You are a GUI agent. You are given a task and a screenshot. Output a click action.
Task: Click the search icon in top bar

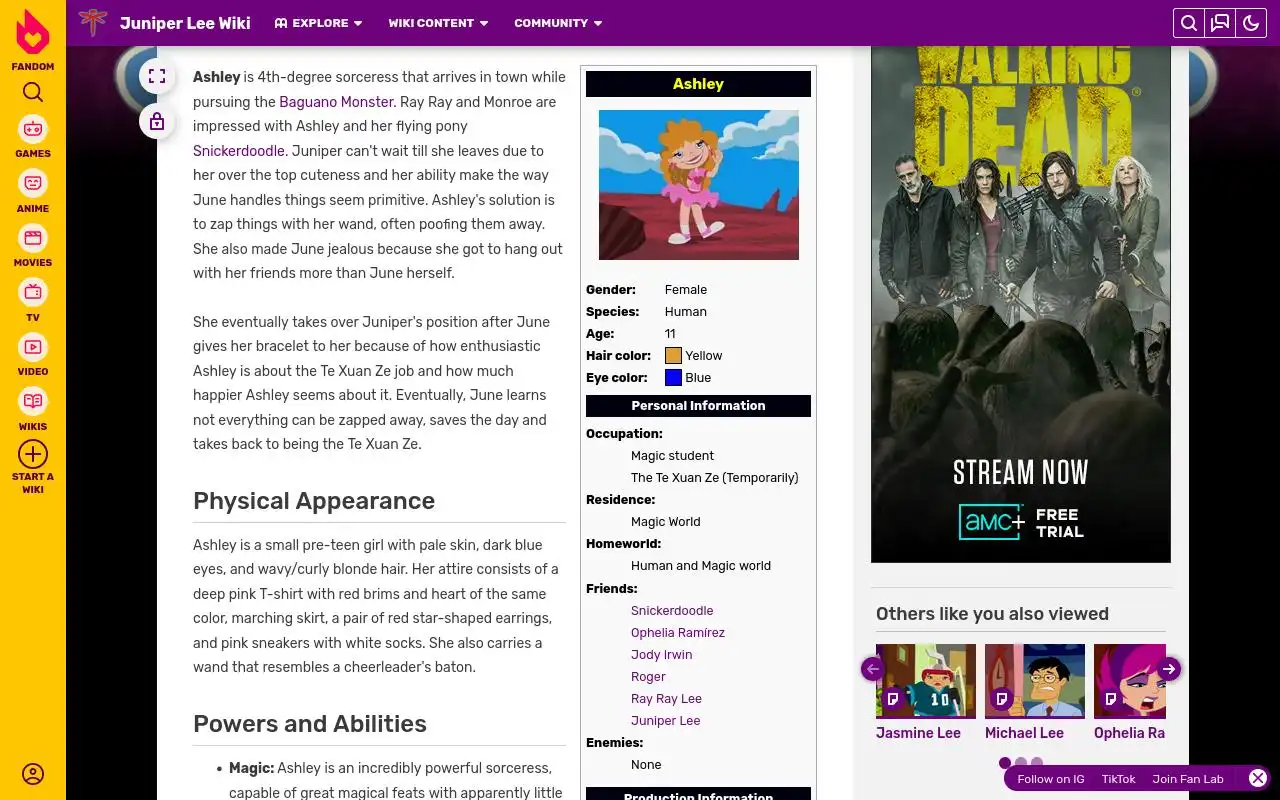(x=1189, y=23)
